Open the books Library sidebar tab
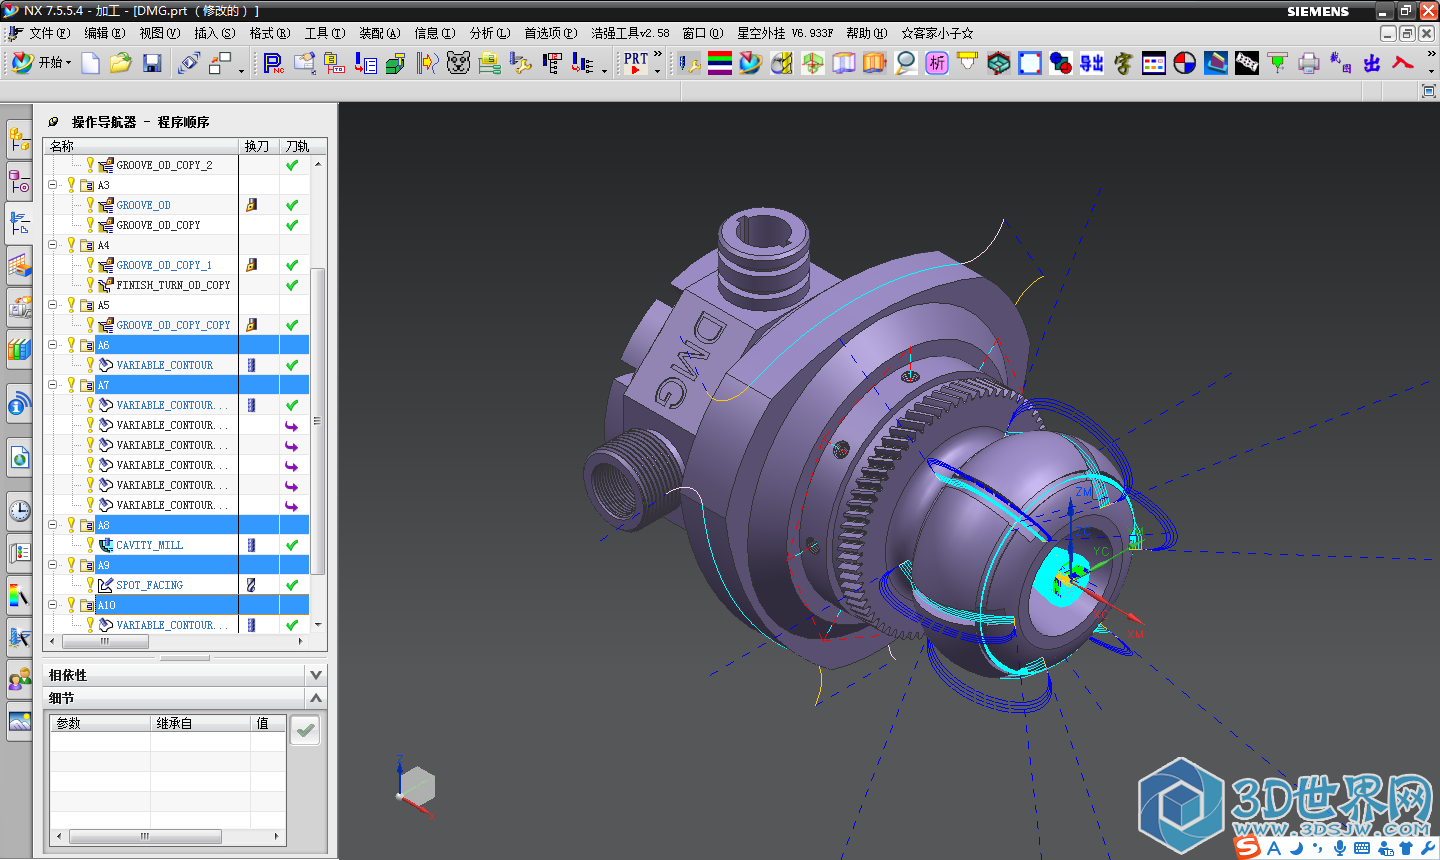 pyautogui.click(x=19, y=349)
